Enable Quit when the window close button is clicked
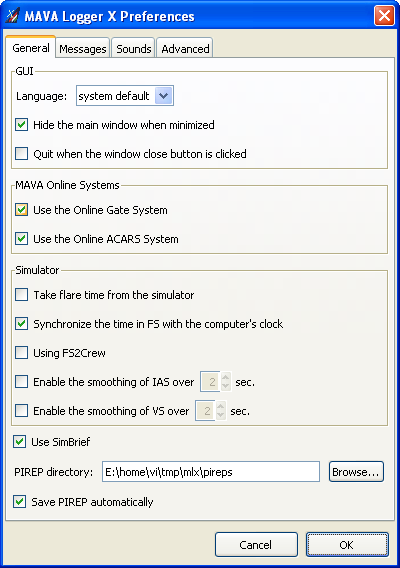 [21, 154]
